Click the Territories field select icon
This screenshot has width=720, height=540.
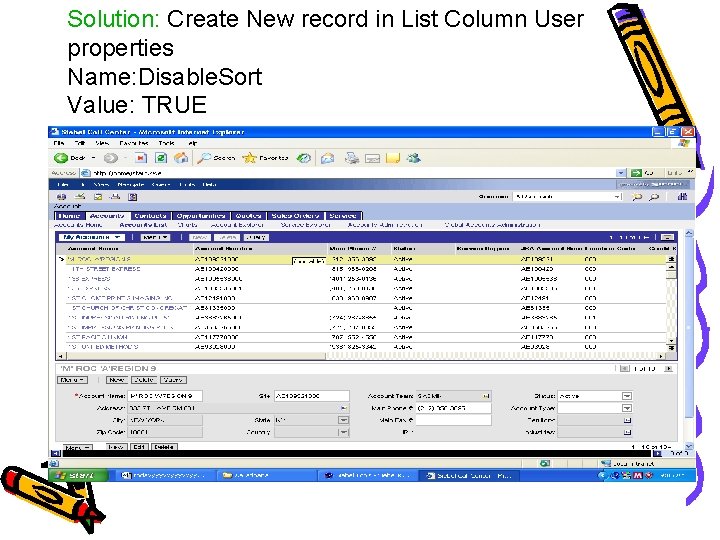[x=627, y=420]
